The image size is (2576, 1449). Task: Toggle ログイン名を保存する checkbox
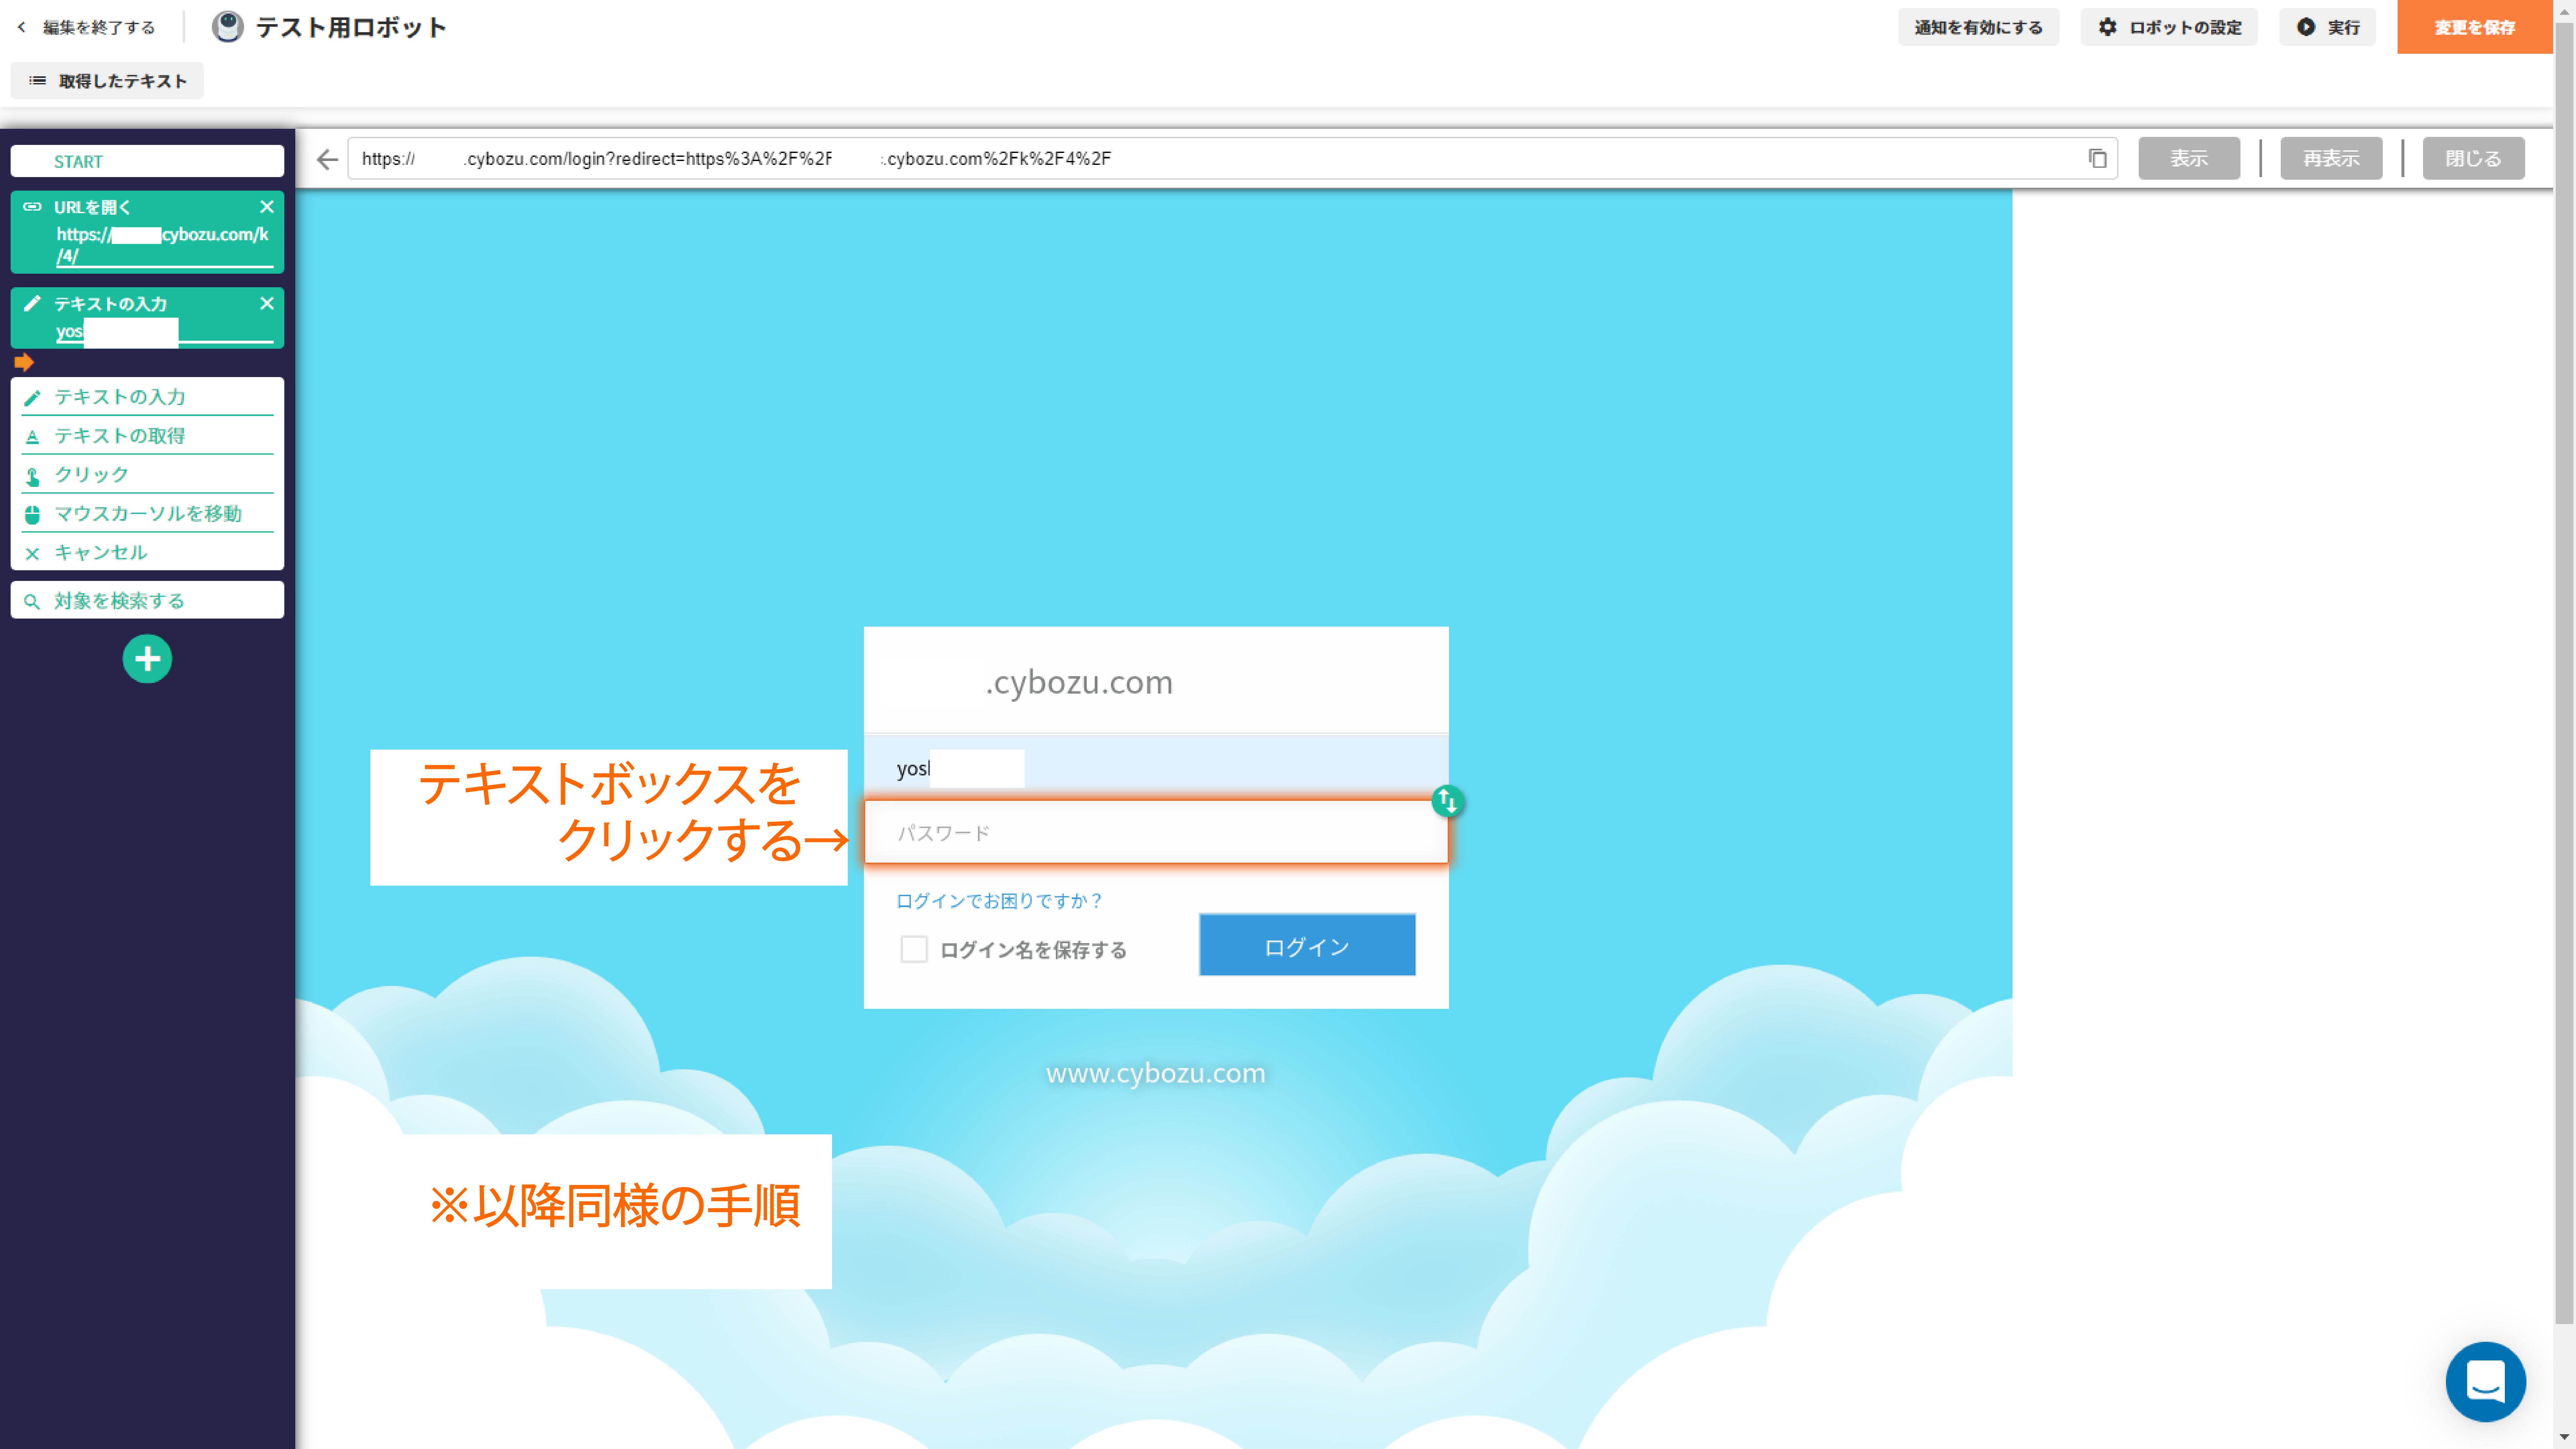coord(914,949)
